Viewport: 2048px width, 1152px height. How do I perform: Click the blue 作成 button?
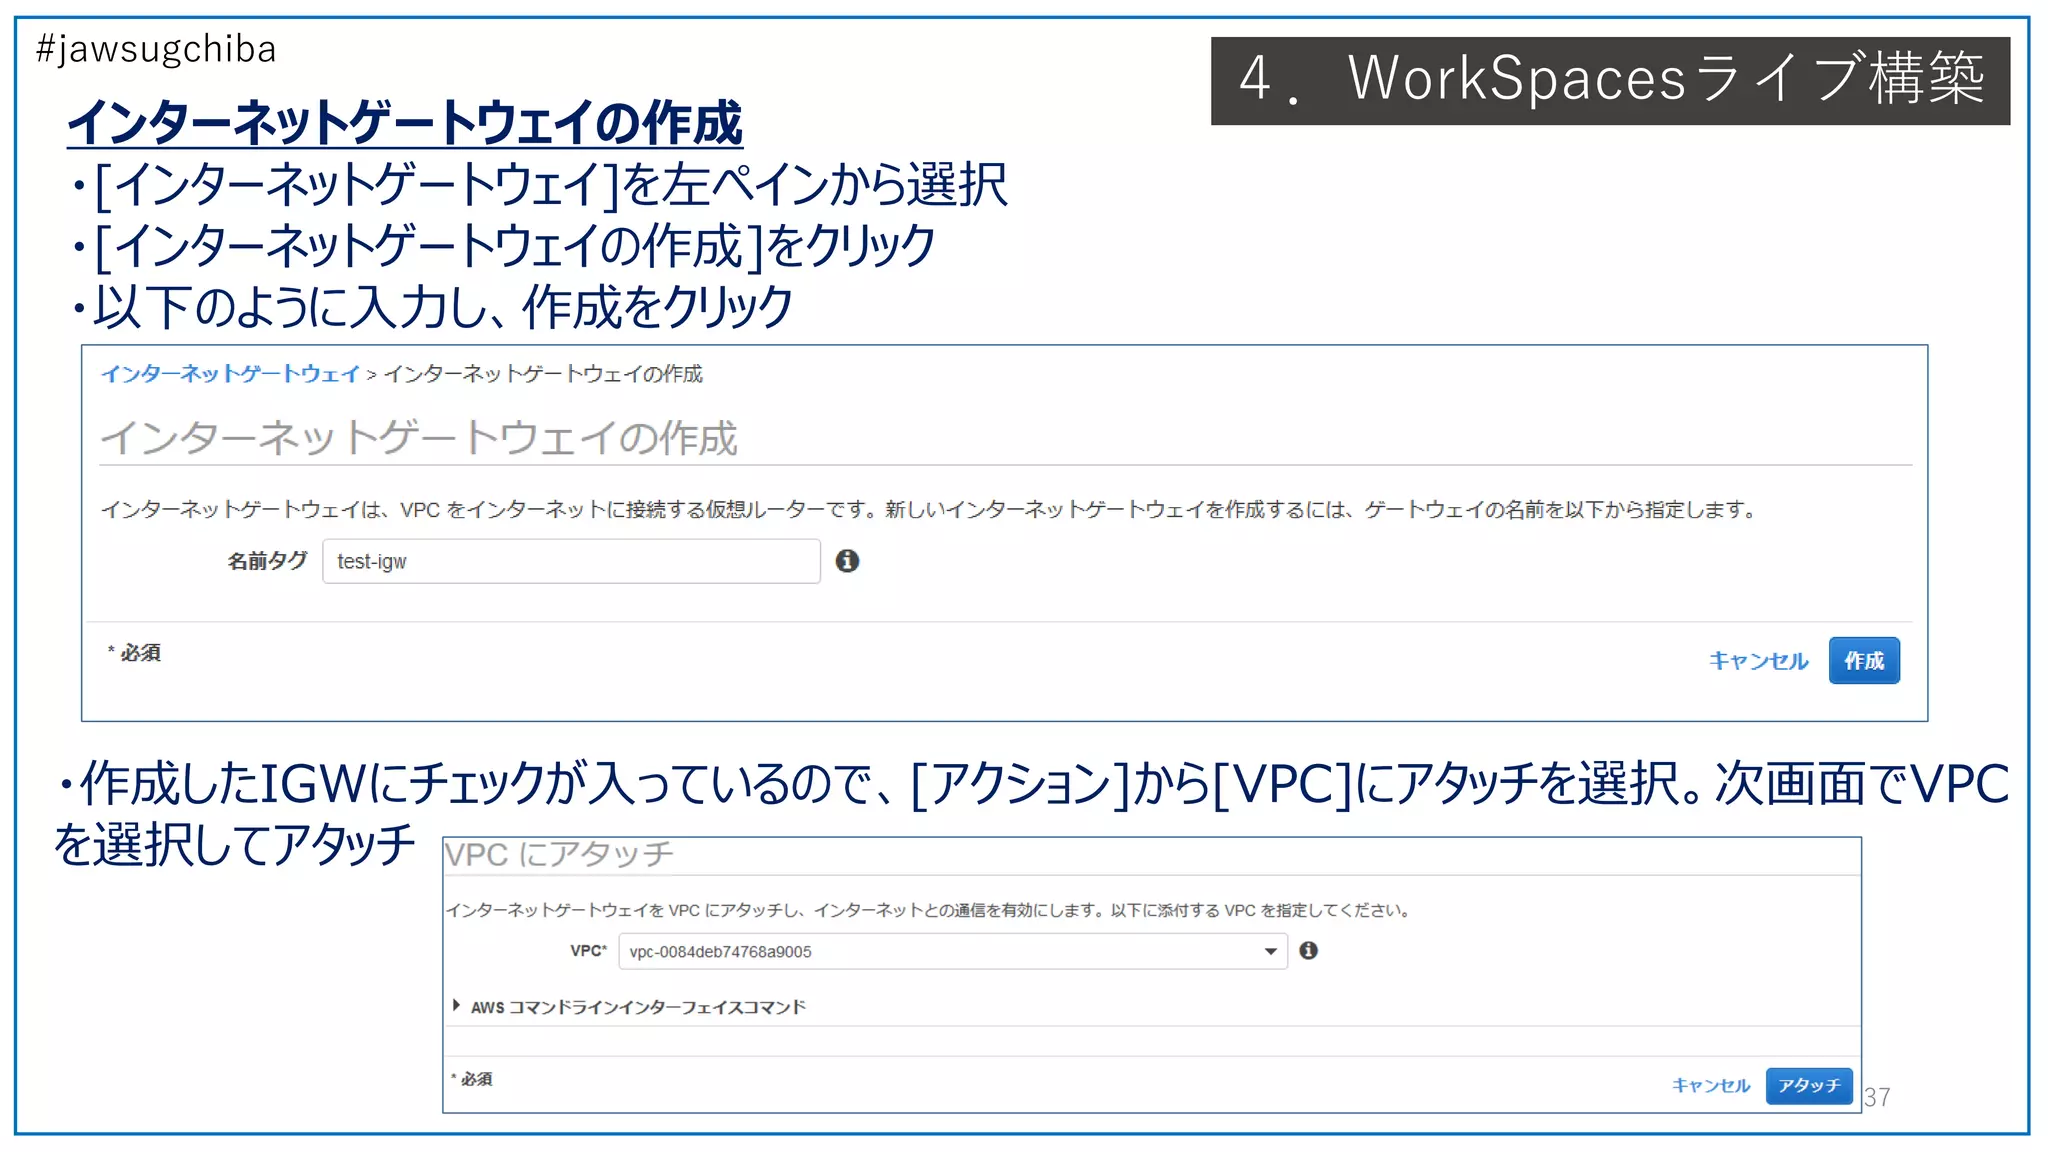tap(1864, 661)
